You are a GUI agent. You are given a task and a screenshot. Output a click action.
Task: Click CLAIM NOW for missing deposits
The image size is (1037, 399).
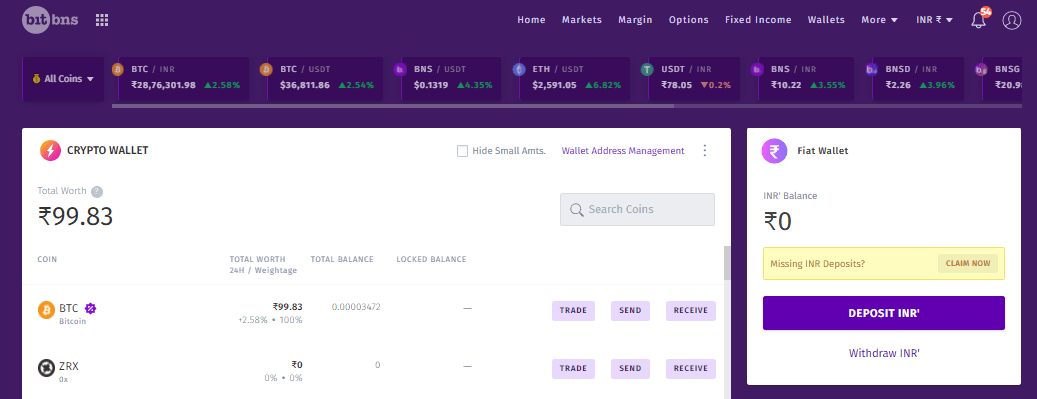[x=968, y=263]
